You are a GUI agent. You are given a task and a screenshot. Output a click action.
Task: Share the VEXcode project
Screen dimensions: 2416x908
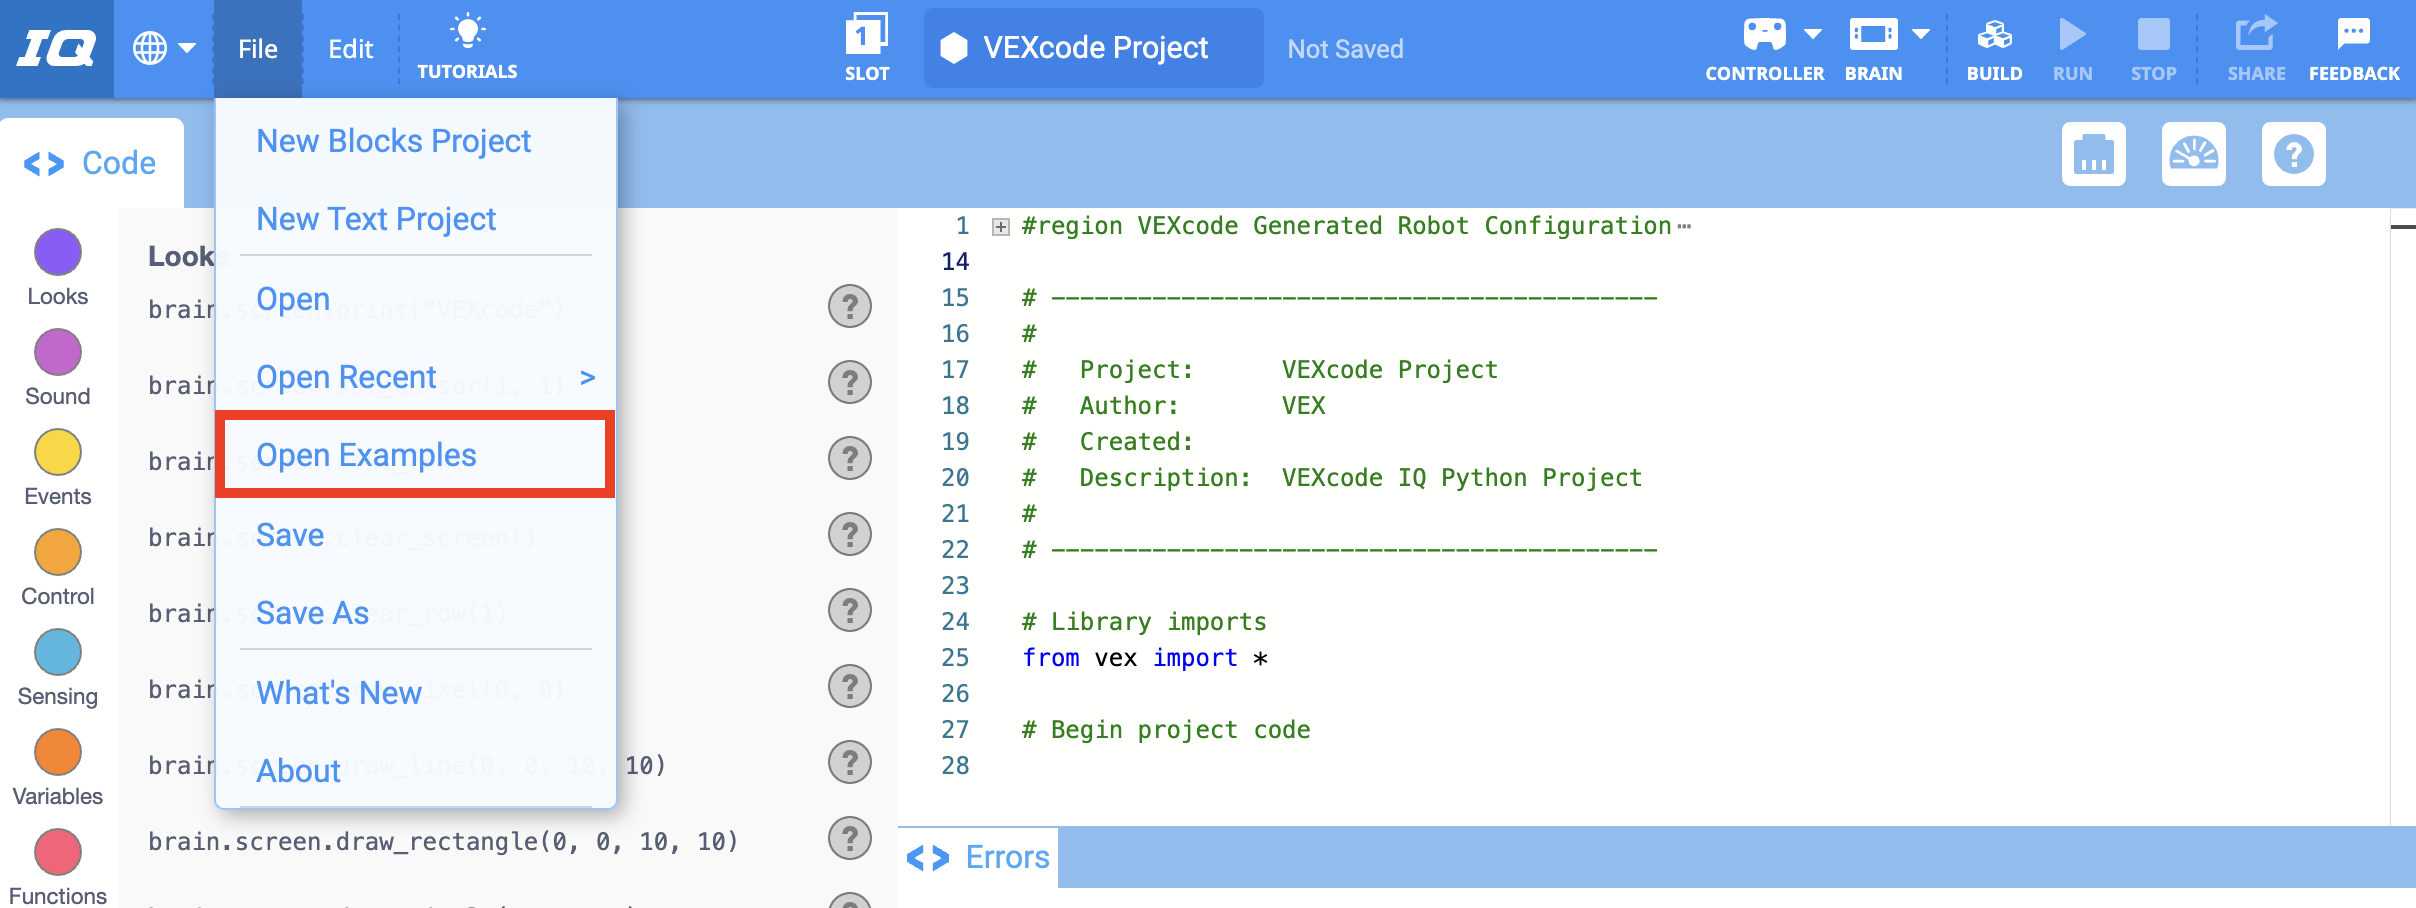tap(2256, 45)
